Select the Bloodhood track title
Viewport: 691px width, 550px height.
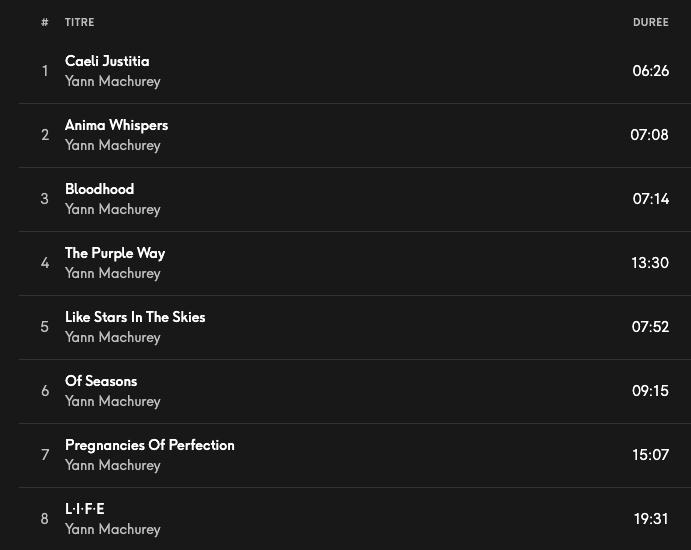pos(99,189)
